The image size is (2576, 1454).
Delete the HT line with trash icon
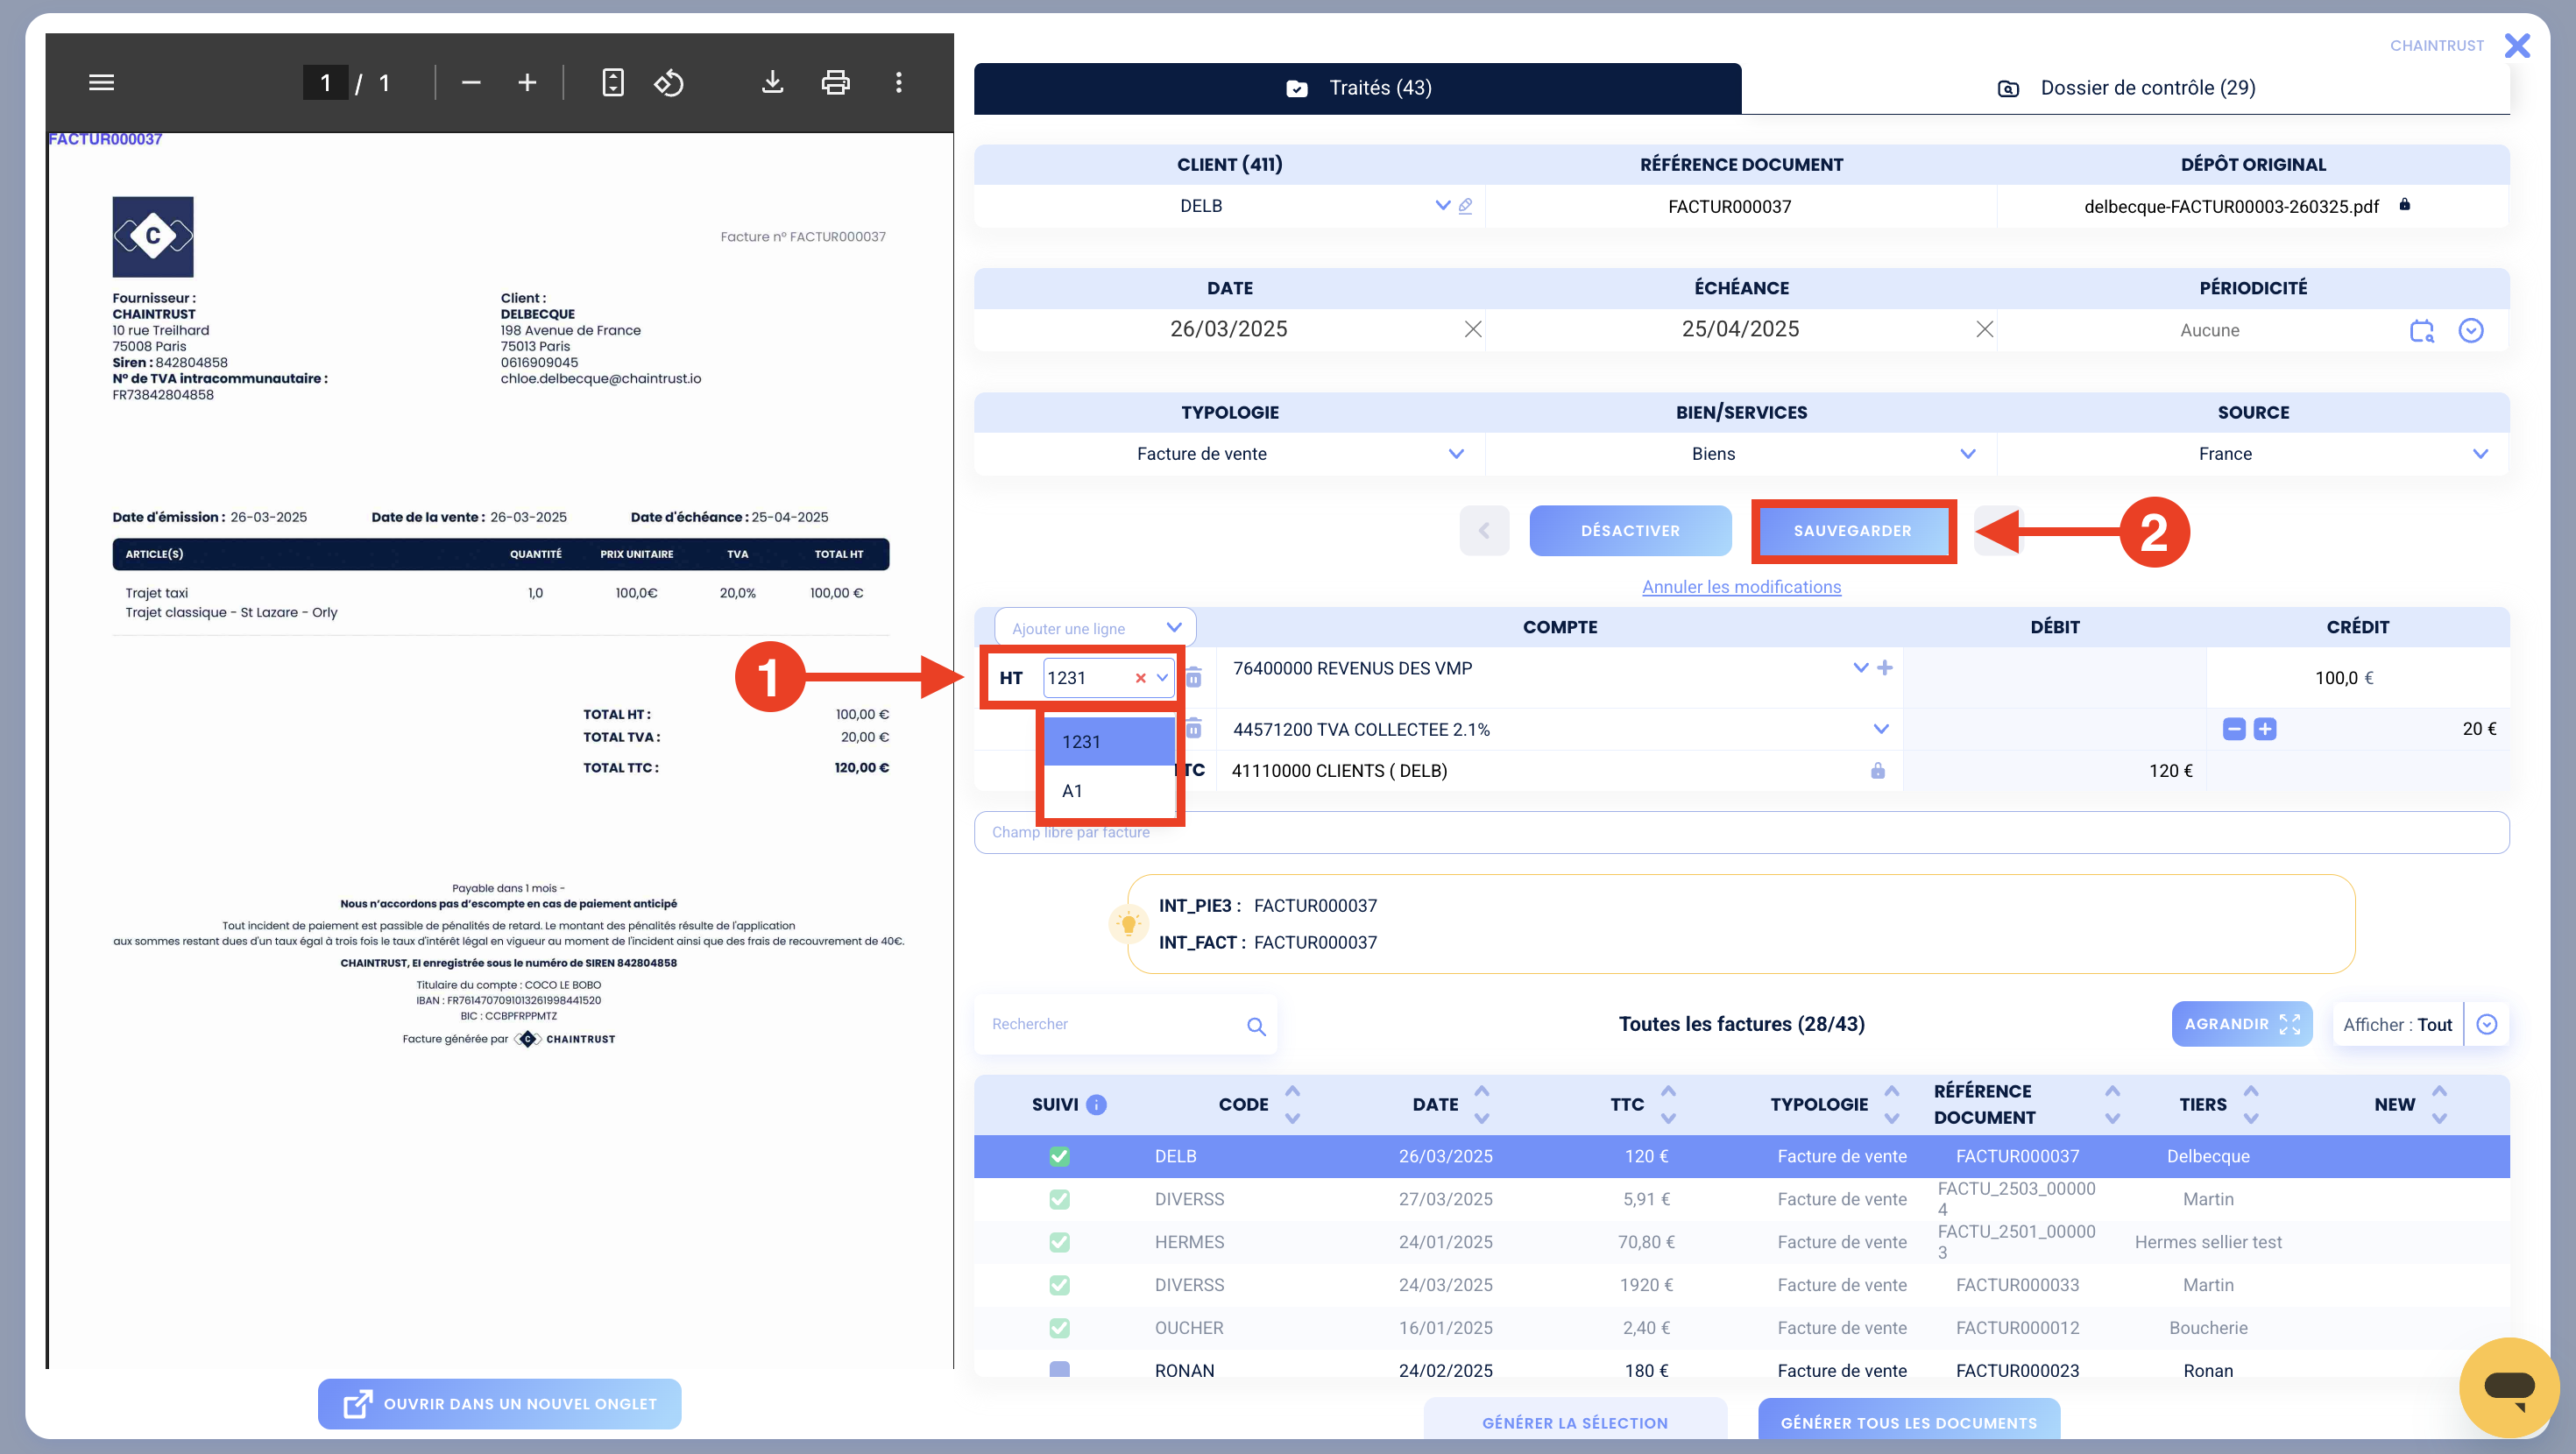click(1194, 678)
